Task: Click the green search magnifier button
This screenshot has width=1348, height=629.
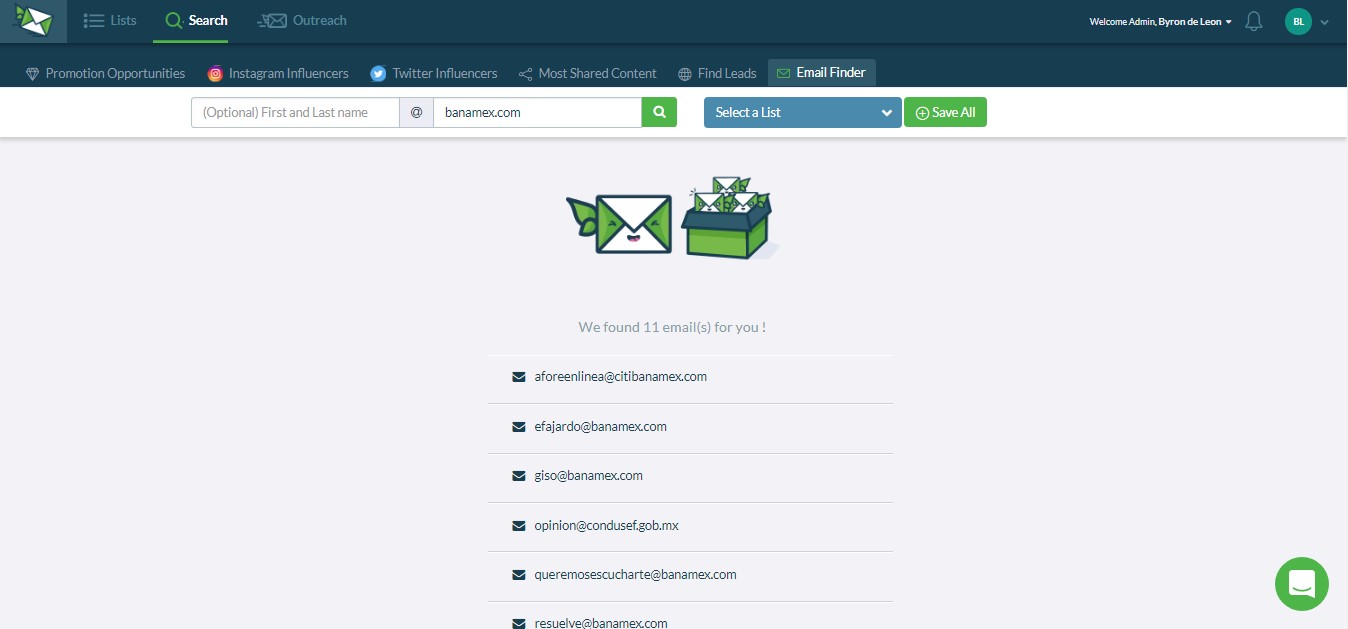Action: point(659,112)
